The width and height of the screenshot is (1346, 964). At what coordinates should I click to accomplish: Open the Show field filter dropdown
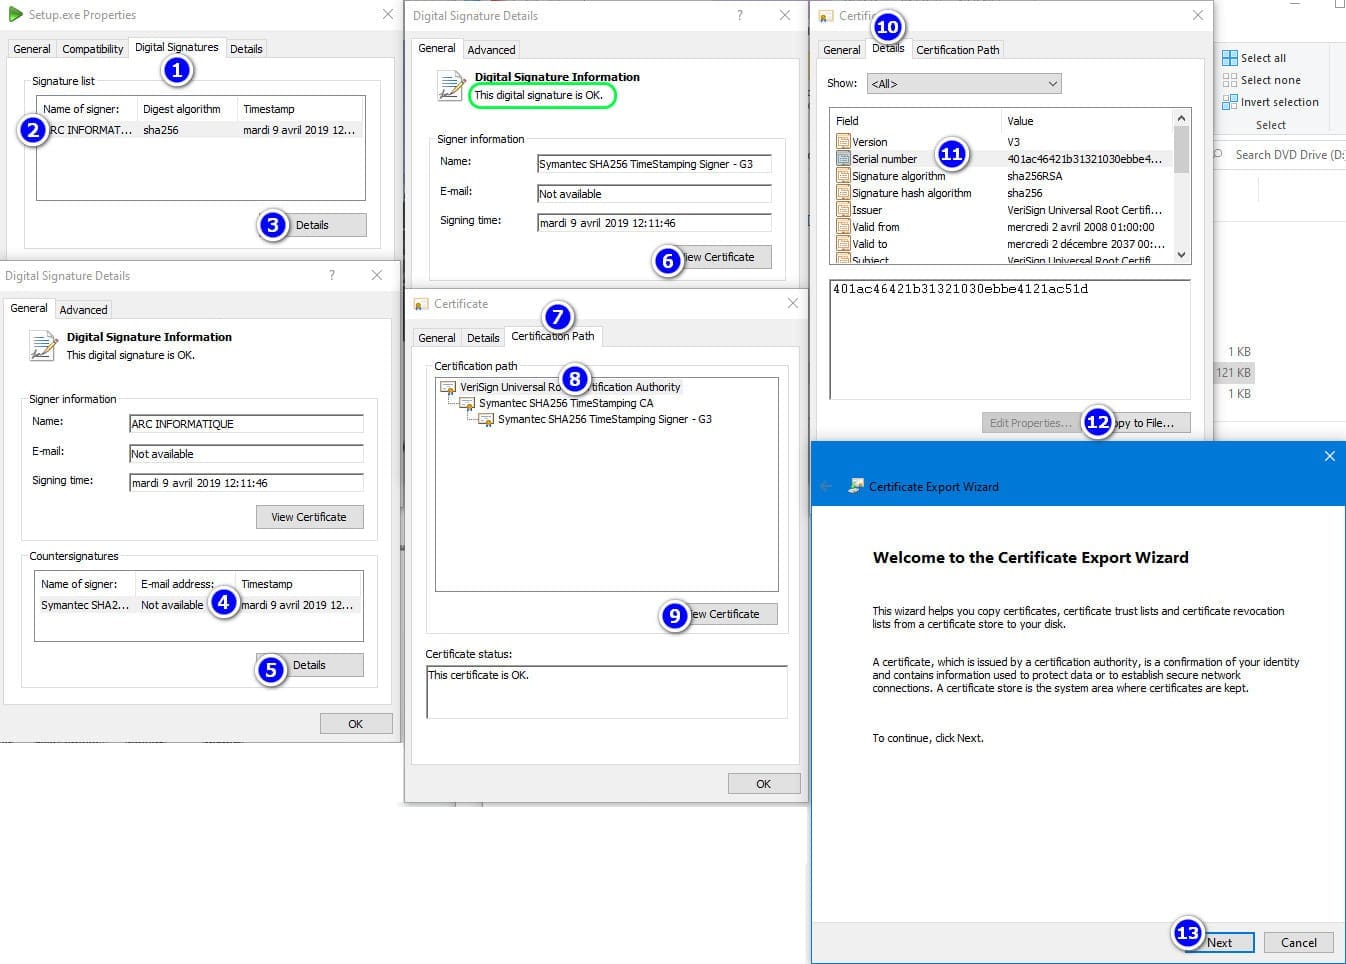point(963,84)
